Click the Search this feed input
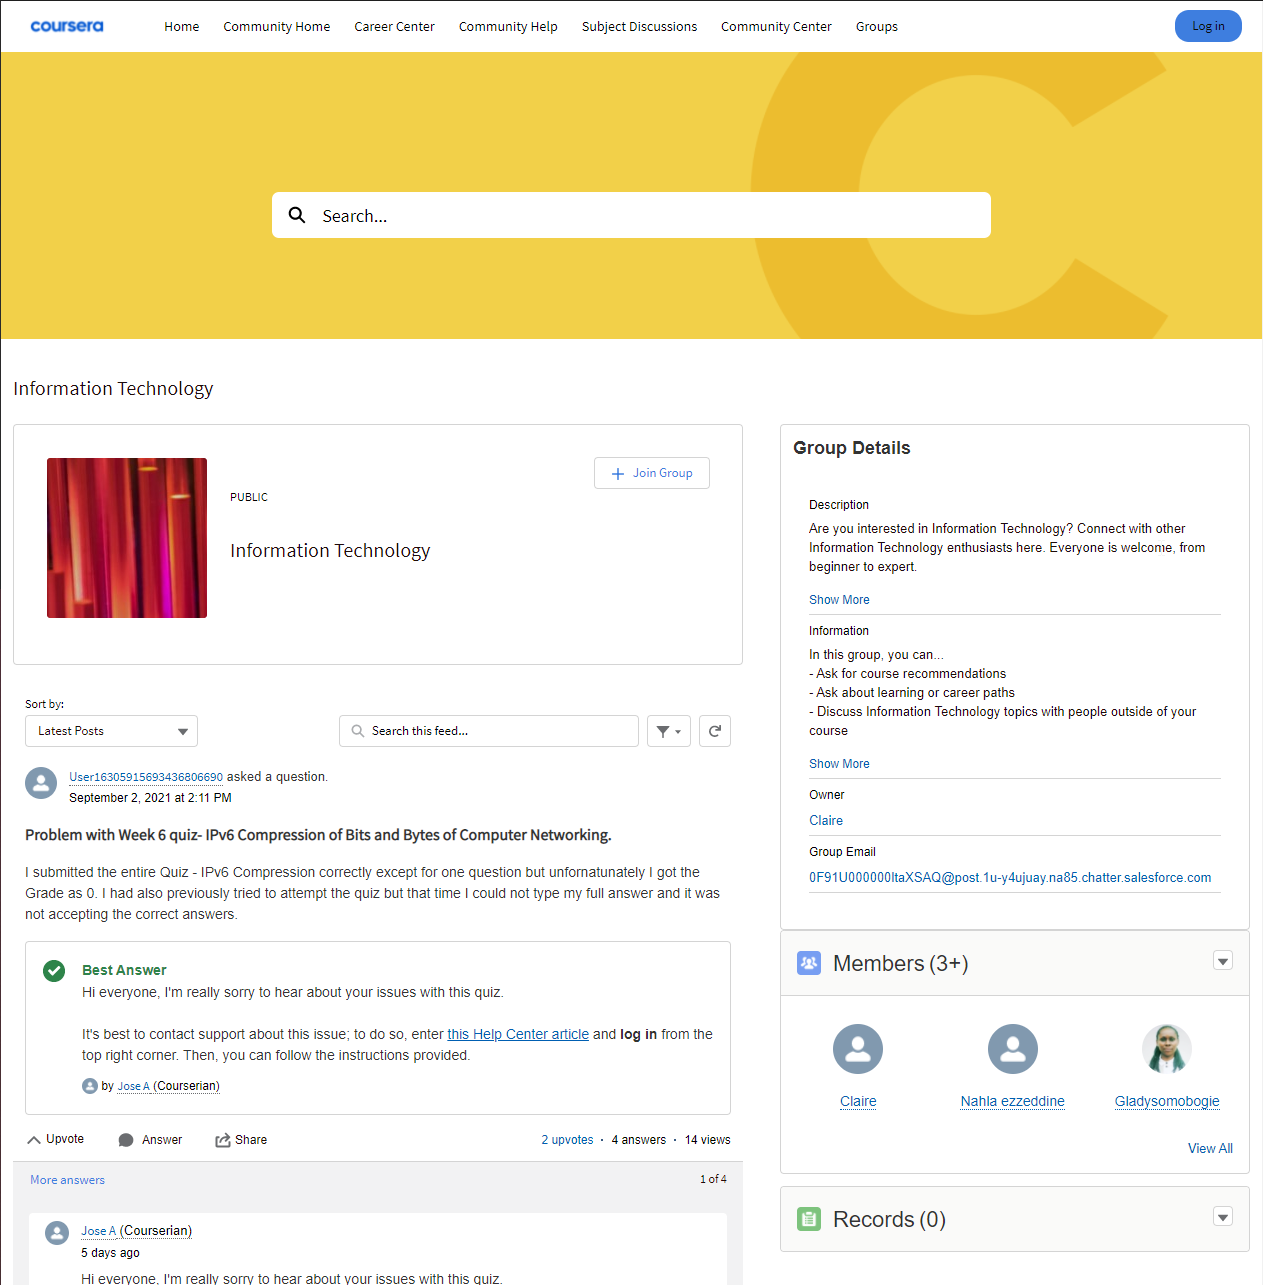 [489, 731]
